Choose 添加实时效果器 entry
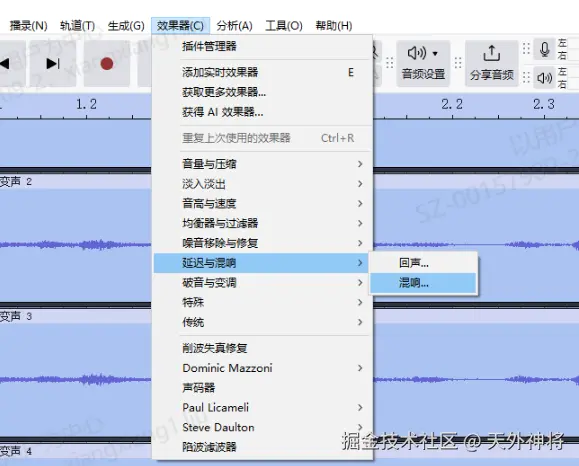Image resolution: width=579 pixels, height=466 pixels. click(x=262, y=72)
